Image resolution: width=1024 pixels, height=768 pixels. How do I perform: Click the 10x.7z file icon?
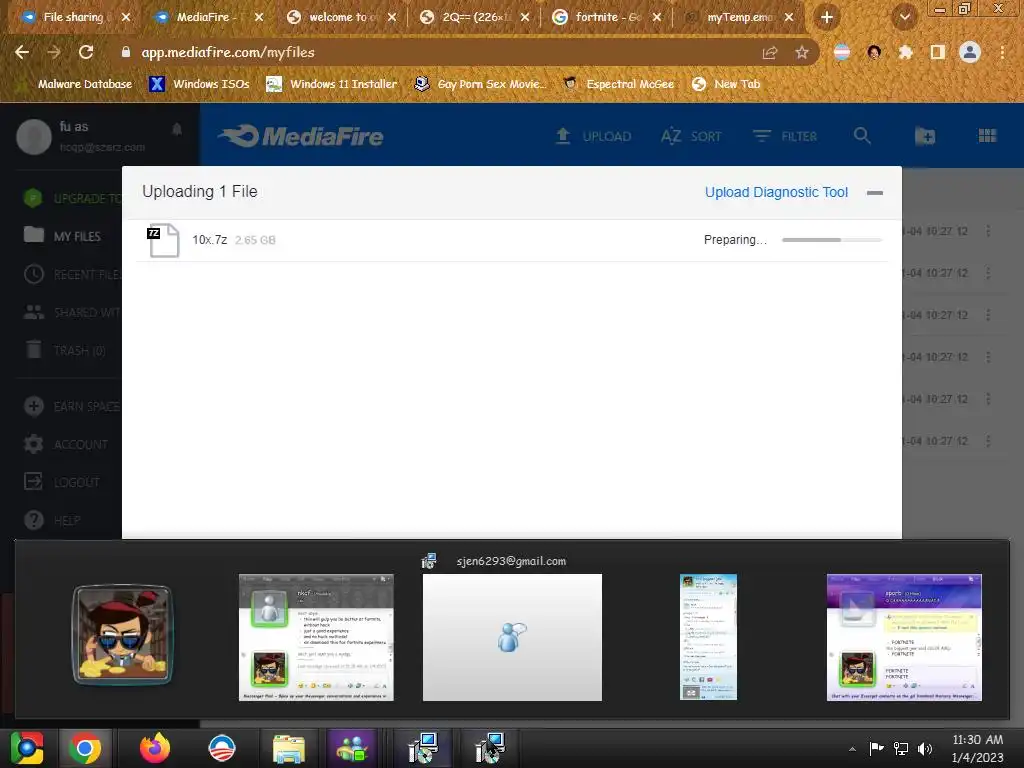(163, 240)
